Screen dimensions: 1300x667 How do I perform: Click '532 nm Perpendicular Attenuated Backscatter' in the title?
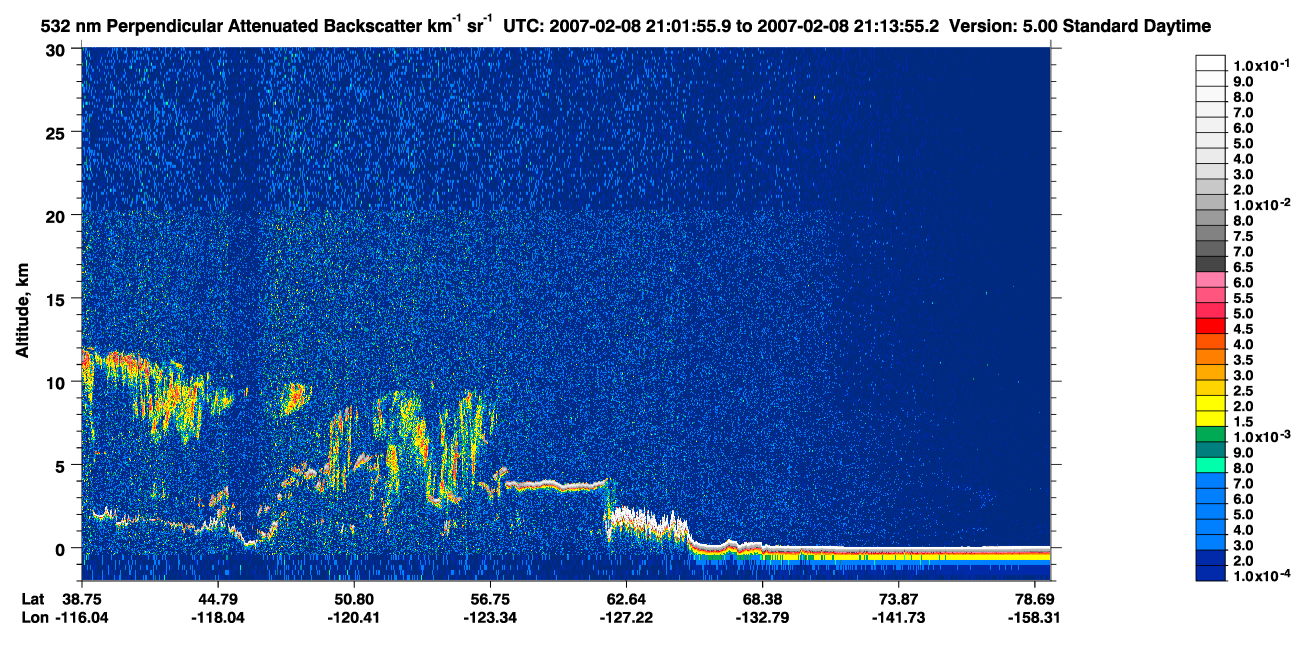click(x=230, y=26)
